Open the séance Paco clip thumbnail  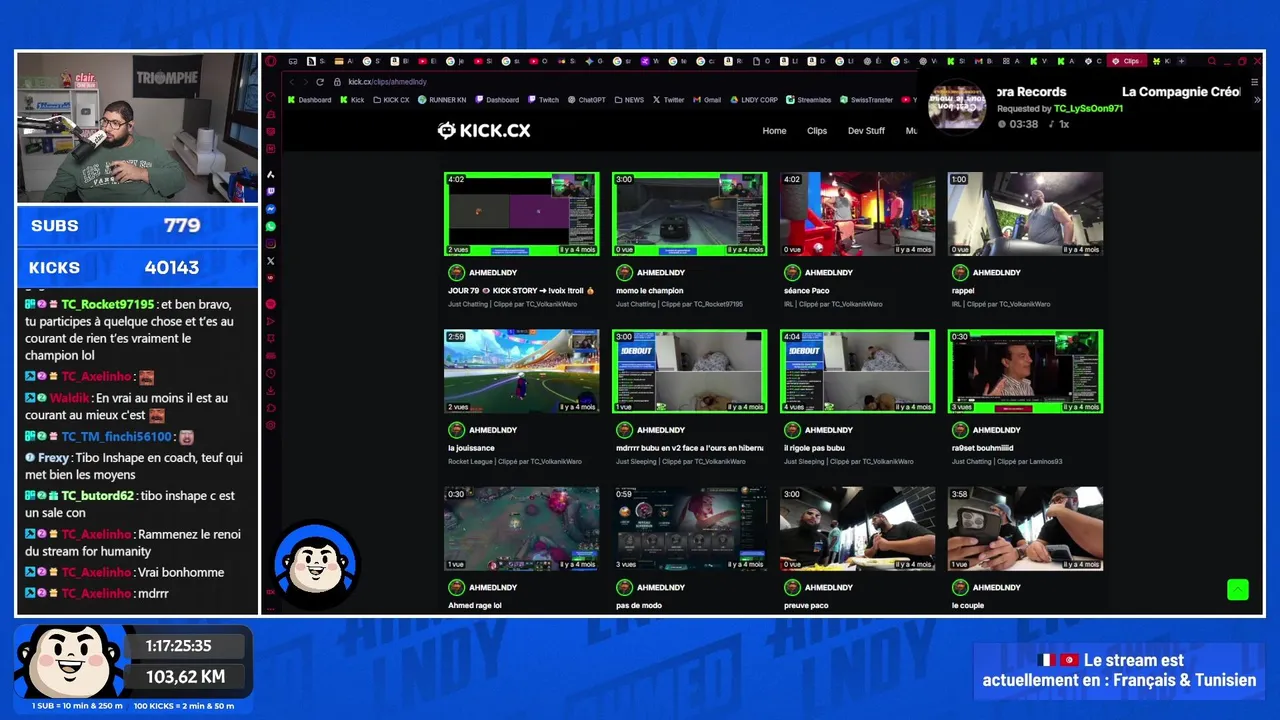857,214
